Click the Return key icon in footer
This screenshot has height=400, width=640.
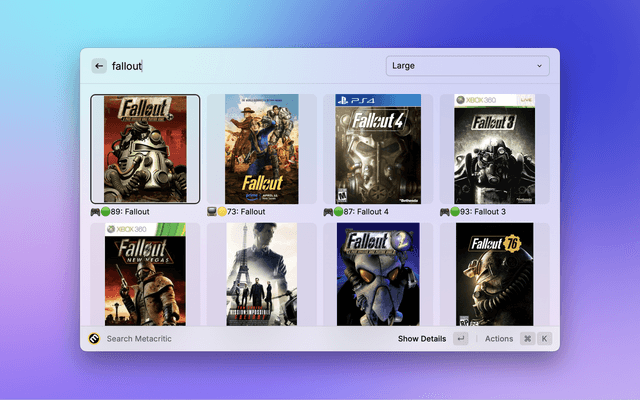(x=460, y=339)
